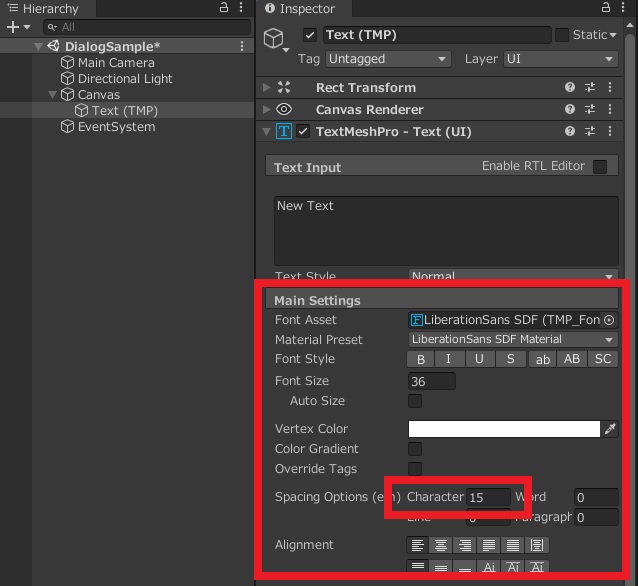Expand the Rect Transform component
The height and width of the screenshot is (586, 638).
click(x=267, y=87)
